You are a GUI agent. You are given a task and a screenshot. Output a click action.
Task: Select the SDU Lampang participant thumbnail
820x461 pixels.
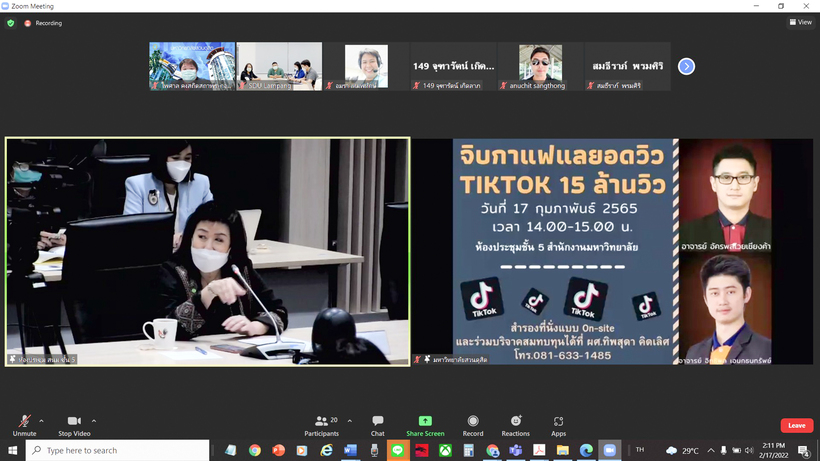click(279, 66)
